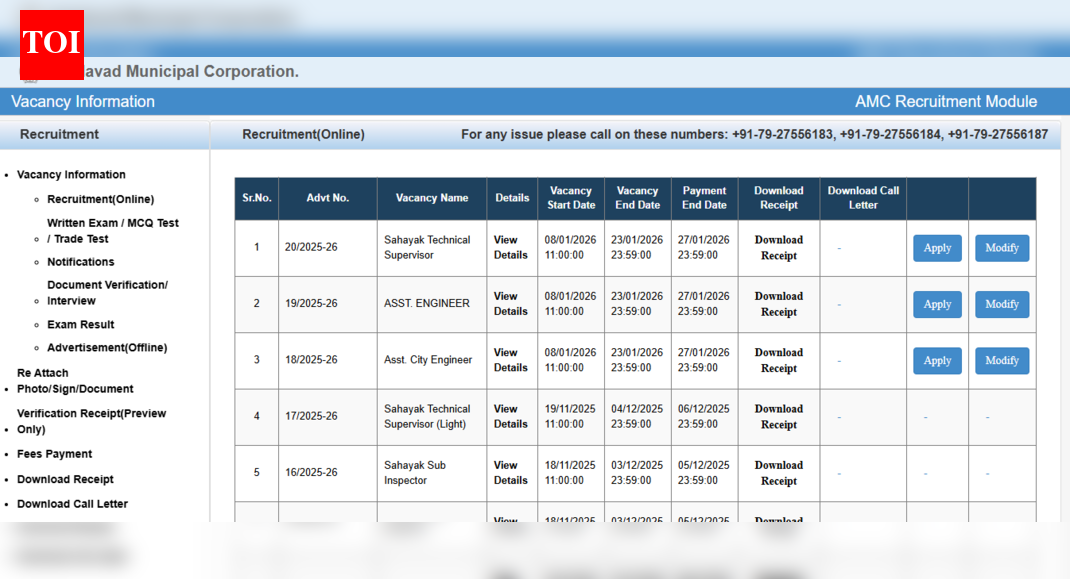The image size is (1070, 579).
Task: Click Re Attach Photo/Sign/Document link
Action: click(x=74, y=381)
